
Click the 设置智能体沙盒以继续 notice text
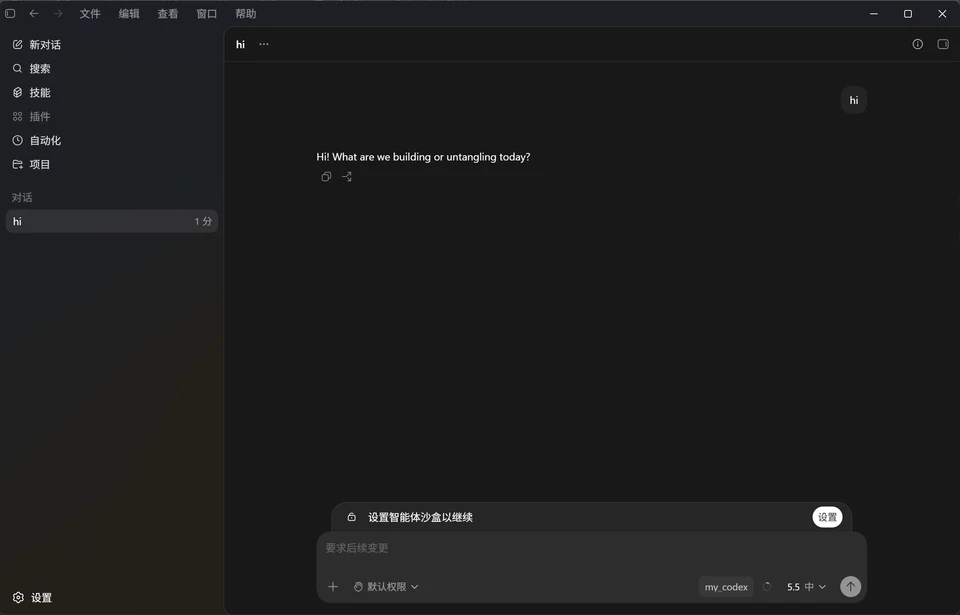pos(420,517)
